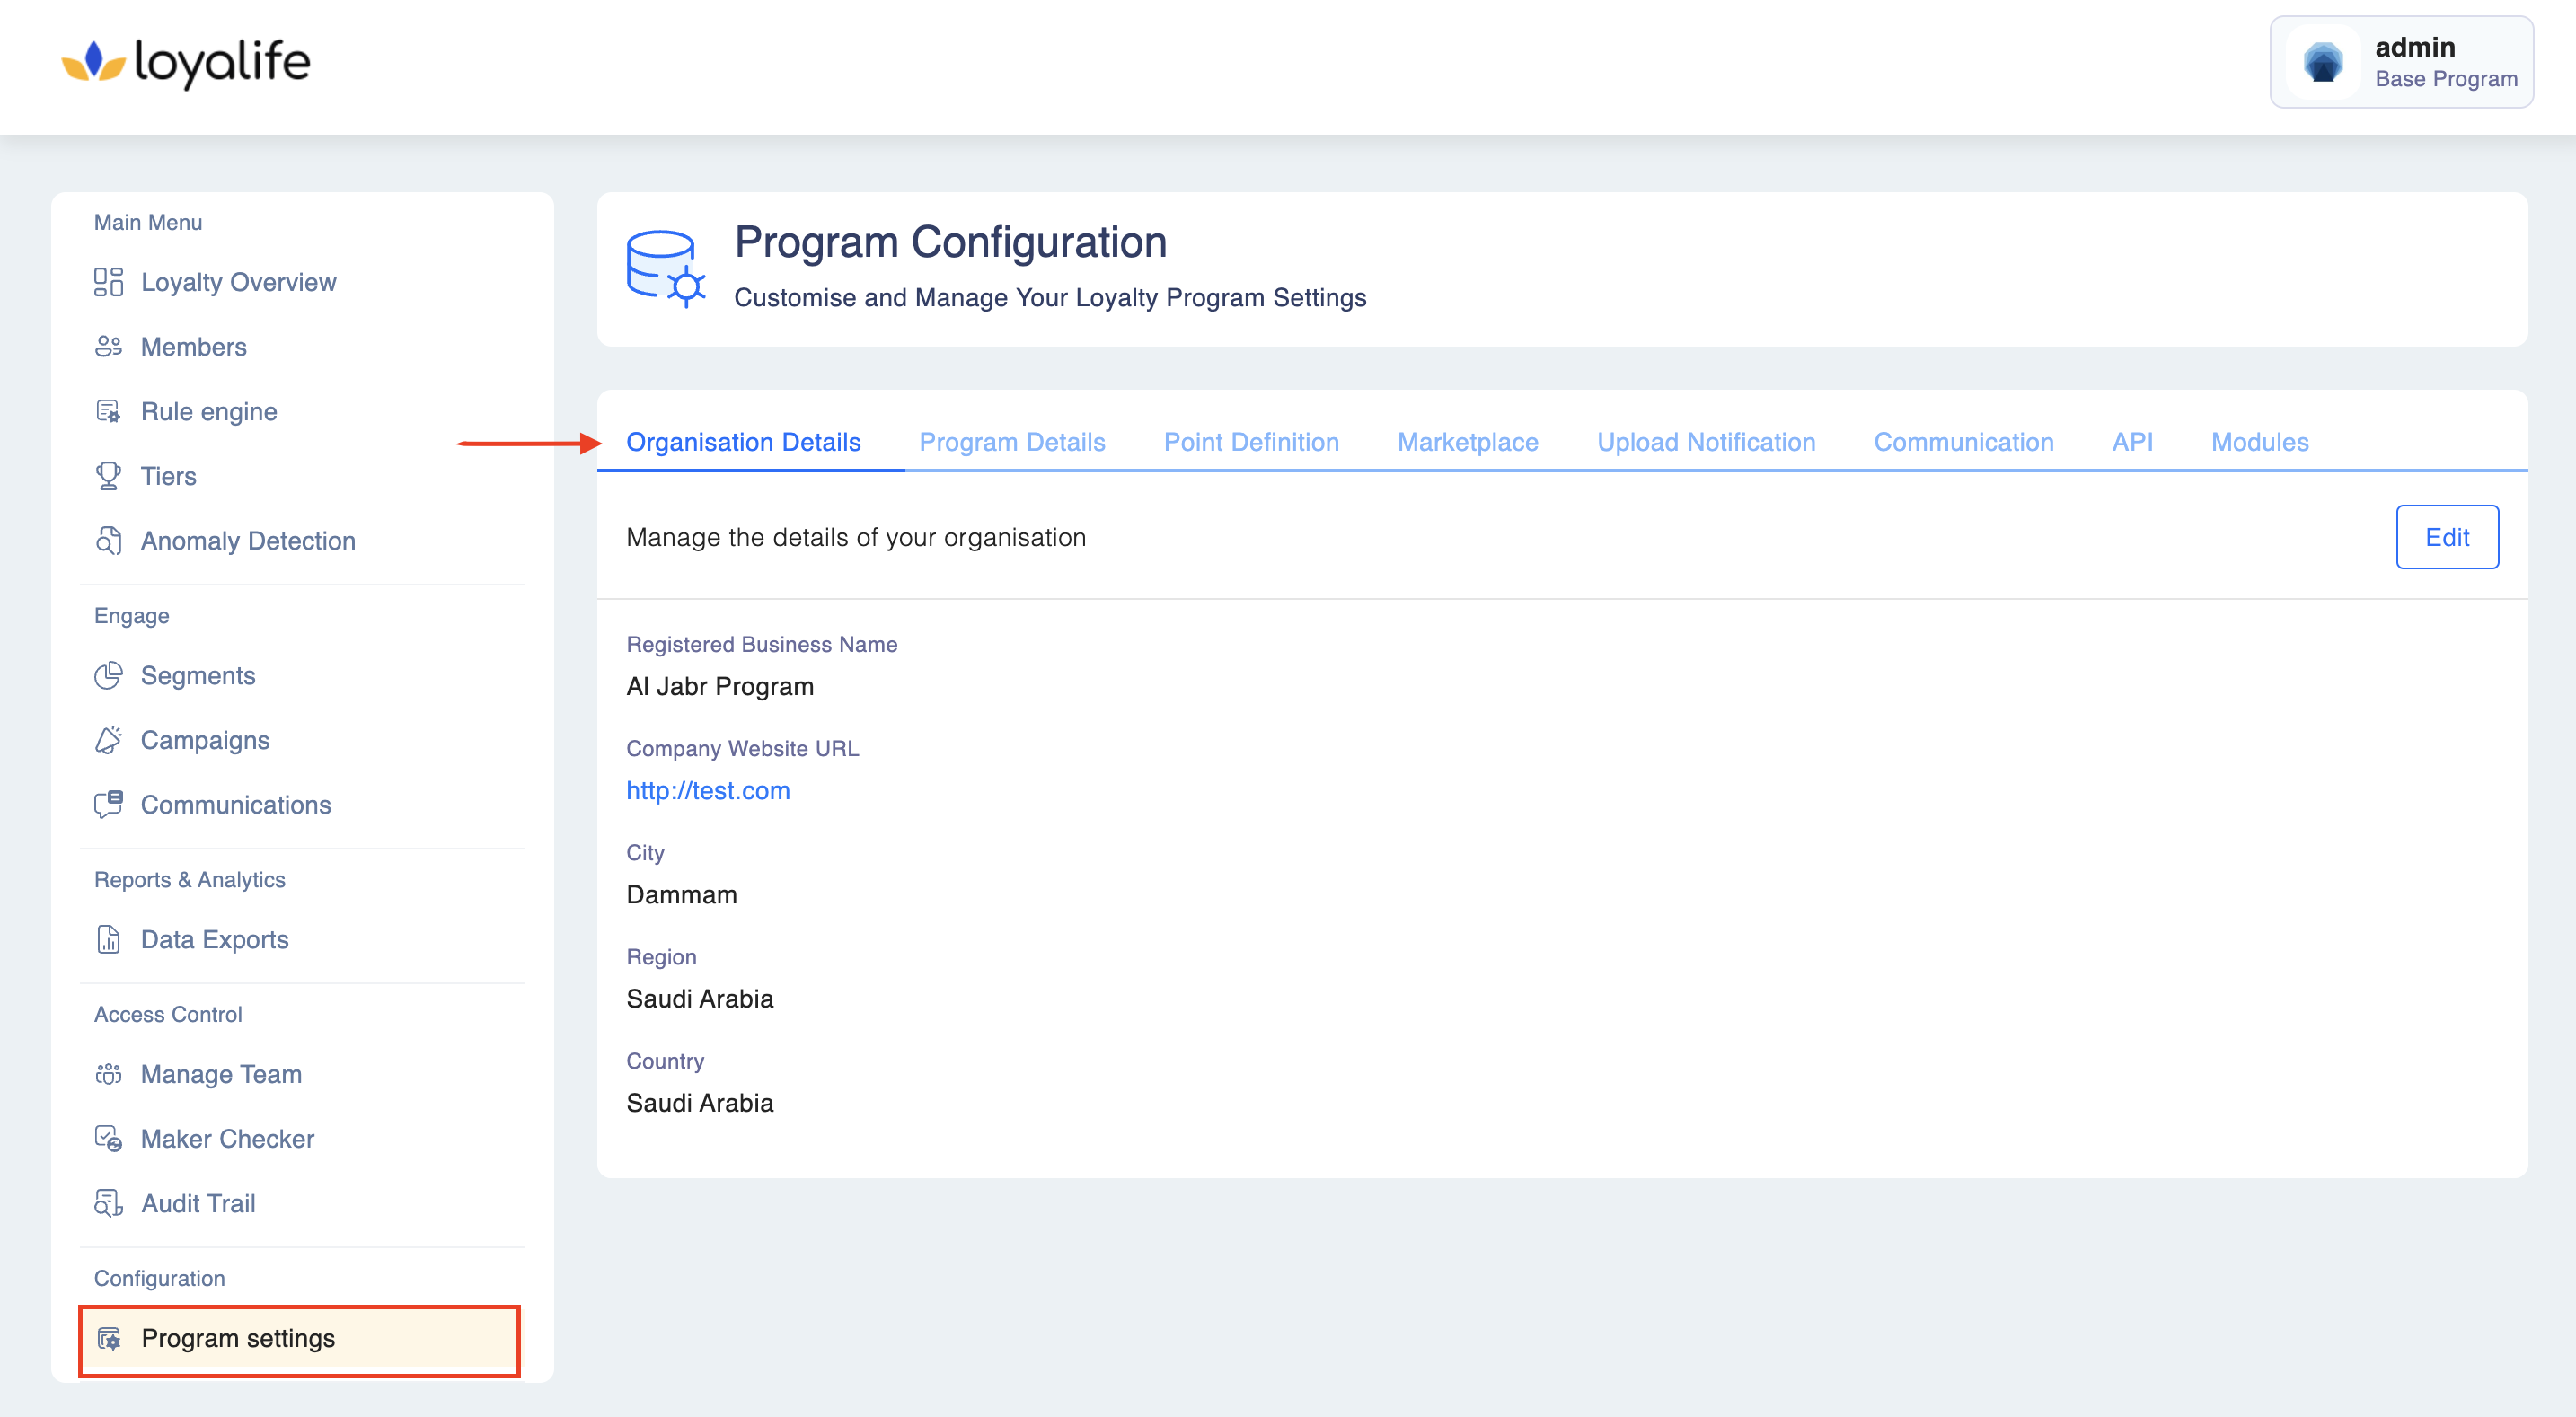The height and width of the screenshot is (1417, 2576).
Task: Click the admin profile avatar
Action: tap(2323, 62)
